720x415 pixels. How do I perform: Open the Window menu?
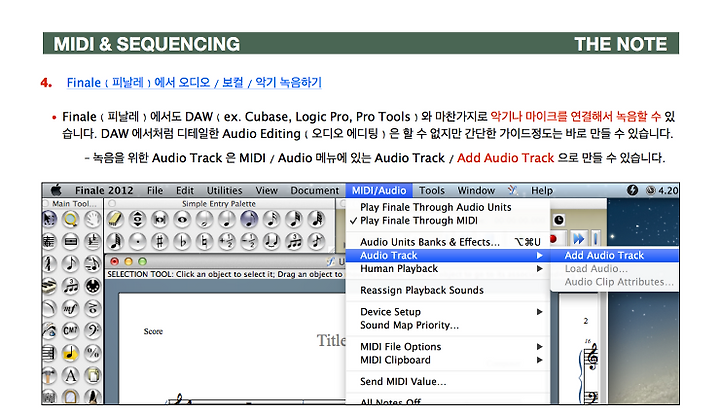tap(476, 191)
